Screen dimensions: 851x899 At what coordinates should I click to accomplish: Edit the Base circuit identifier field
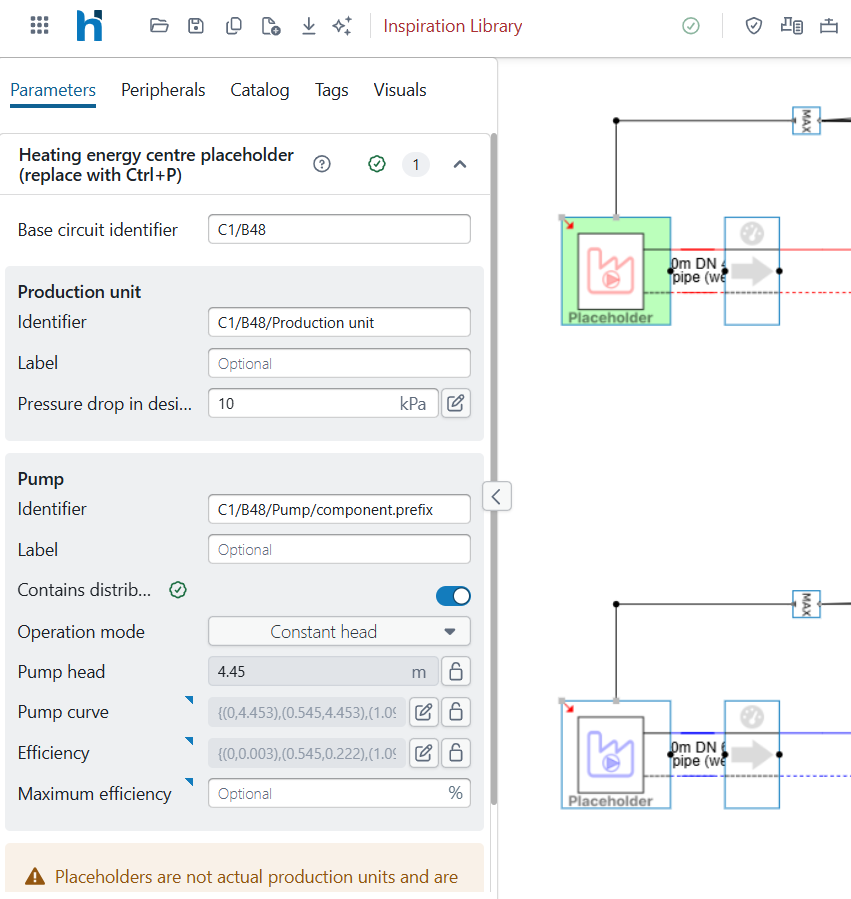339,229
